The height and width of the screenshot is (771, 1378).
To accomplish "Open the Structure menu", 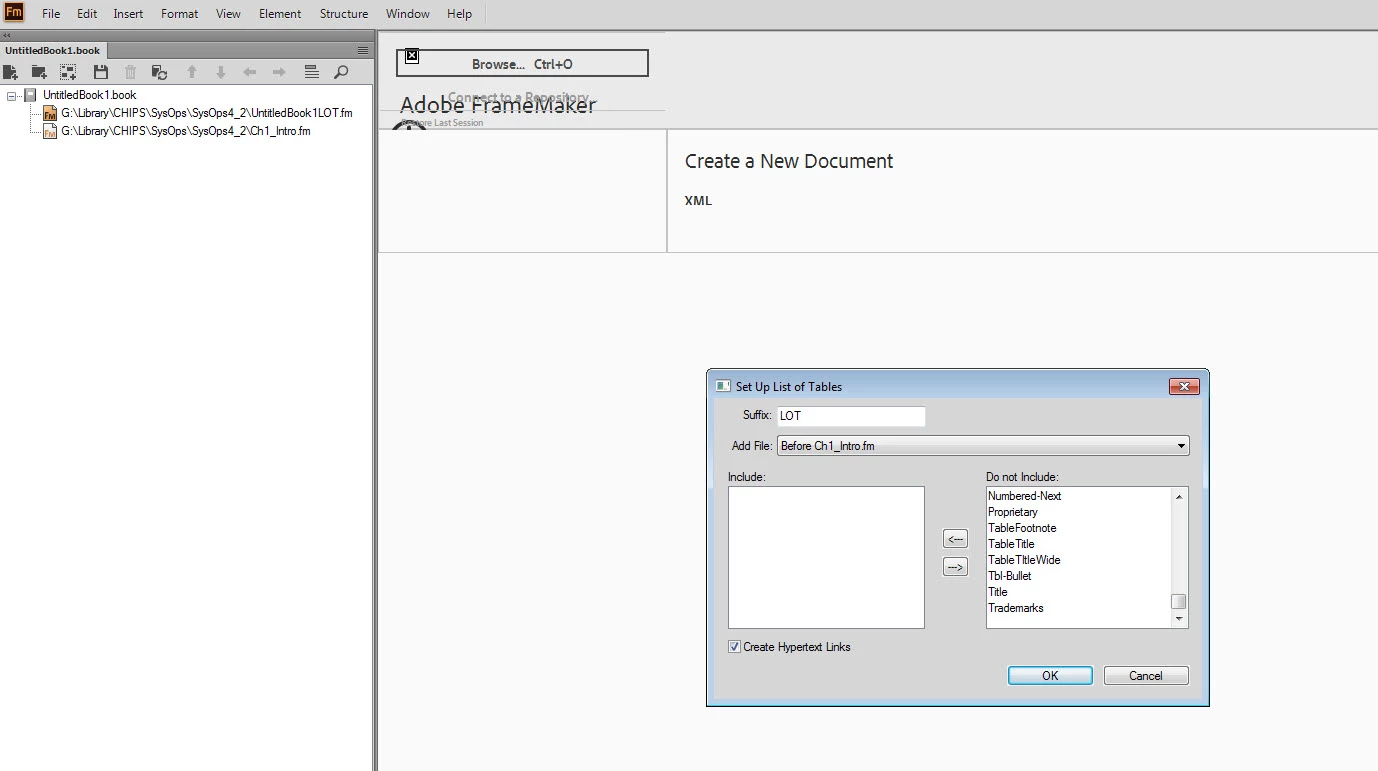I will 344,14.
